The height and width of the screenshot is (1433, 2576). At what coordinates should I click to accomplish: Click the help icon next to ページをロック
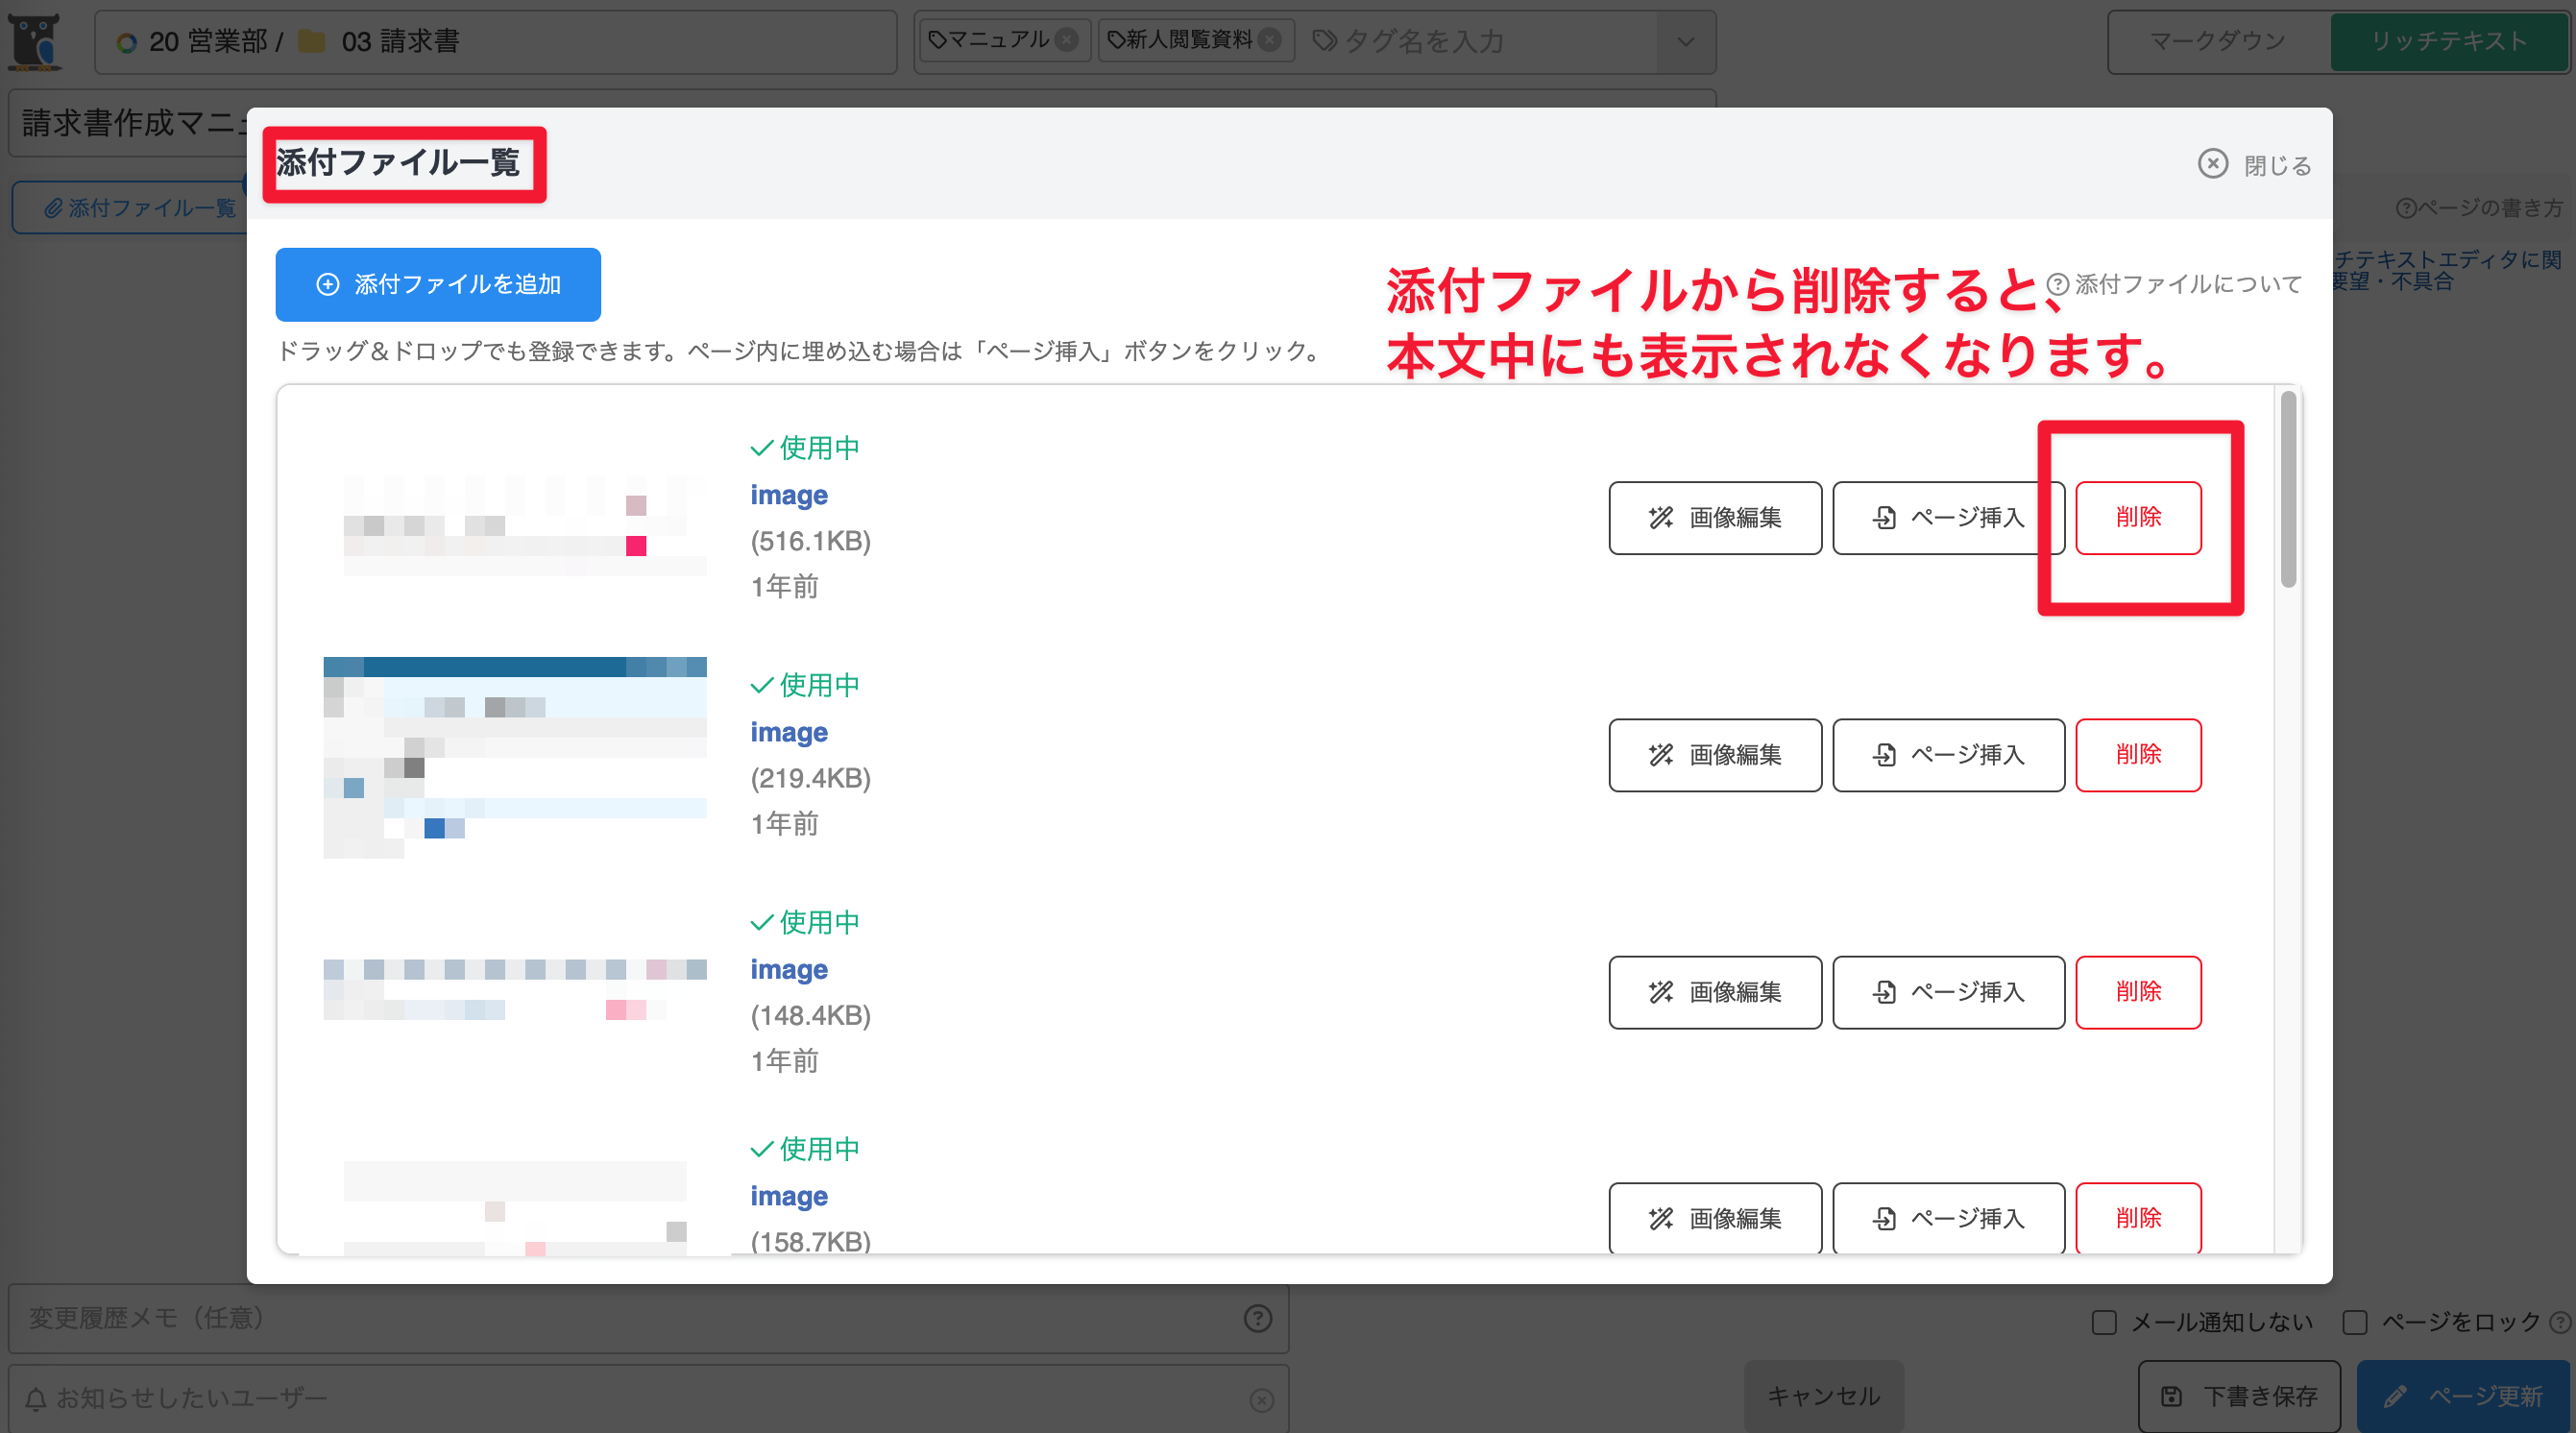click(x=2559, y=1322)
